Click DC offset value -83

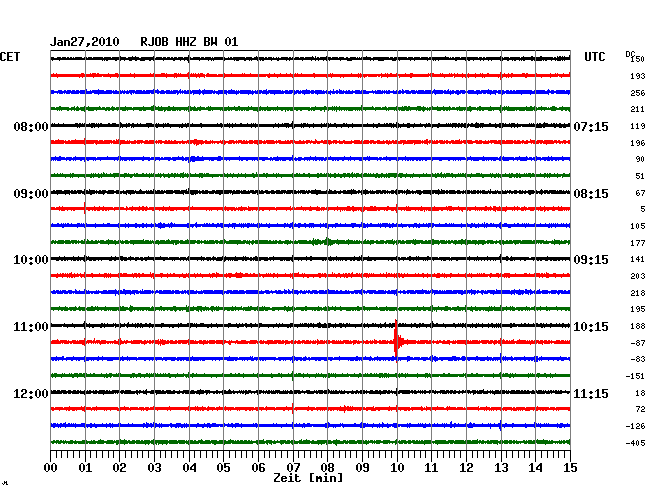(x=638, y=359)
